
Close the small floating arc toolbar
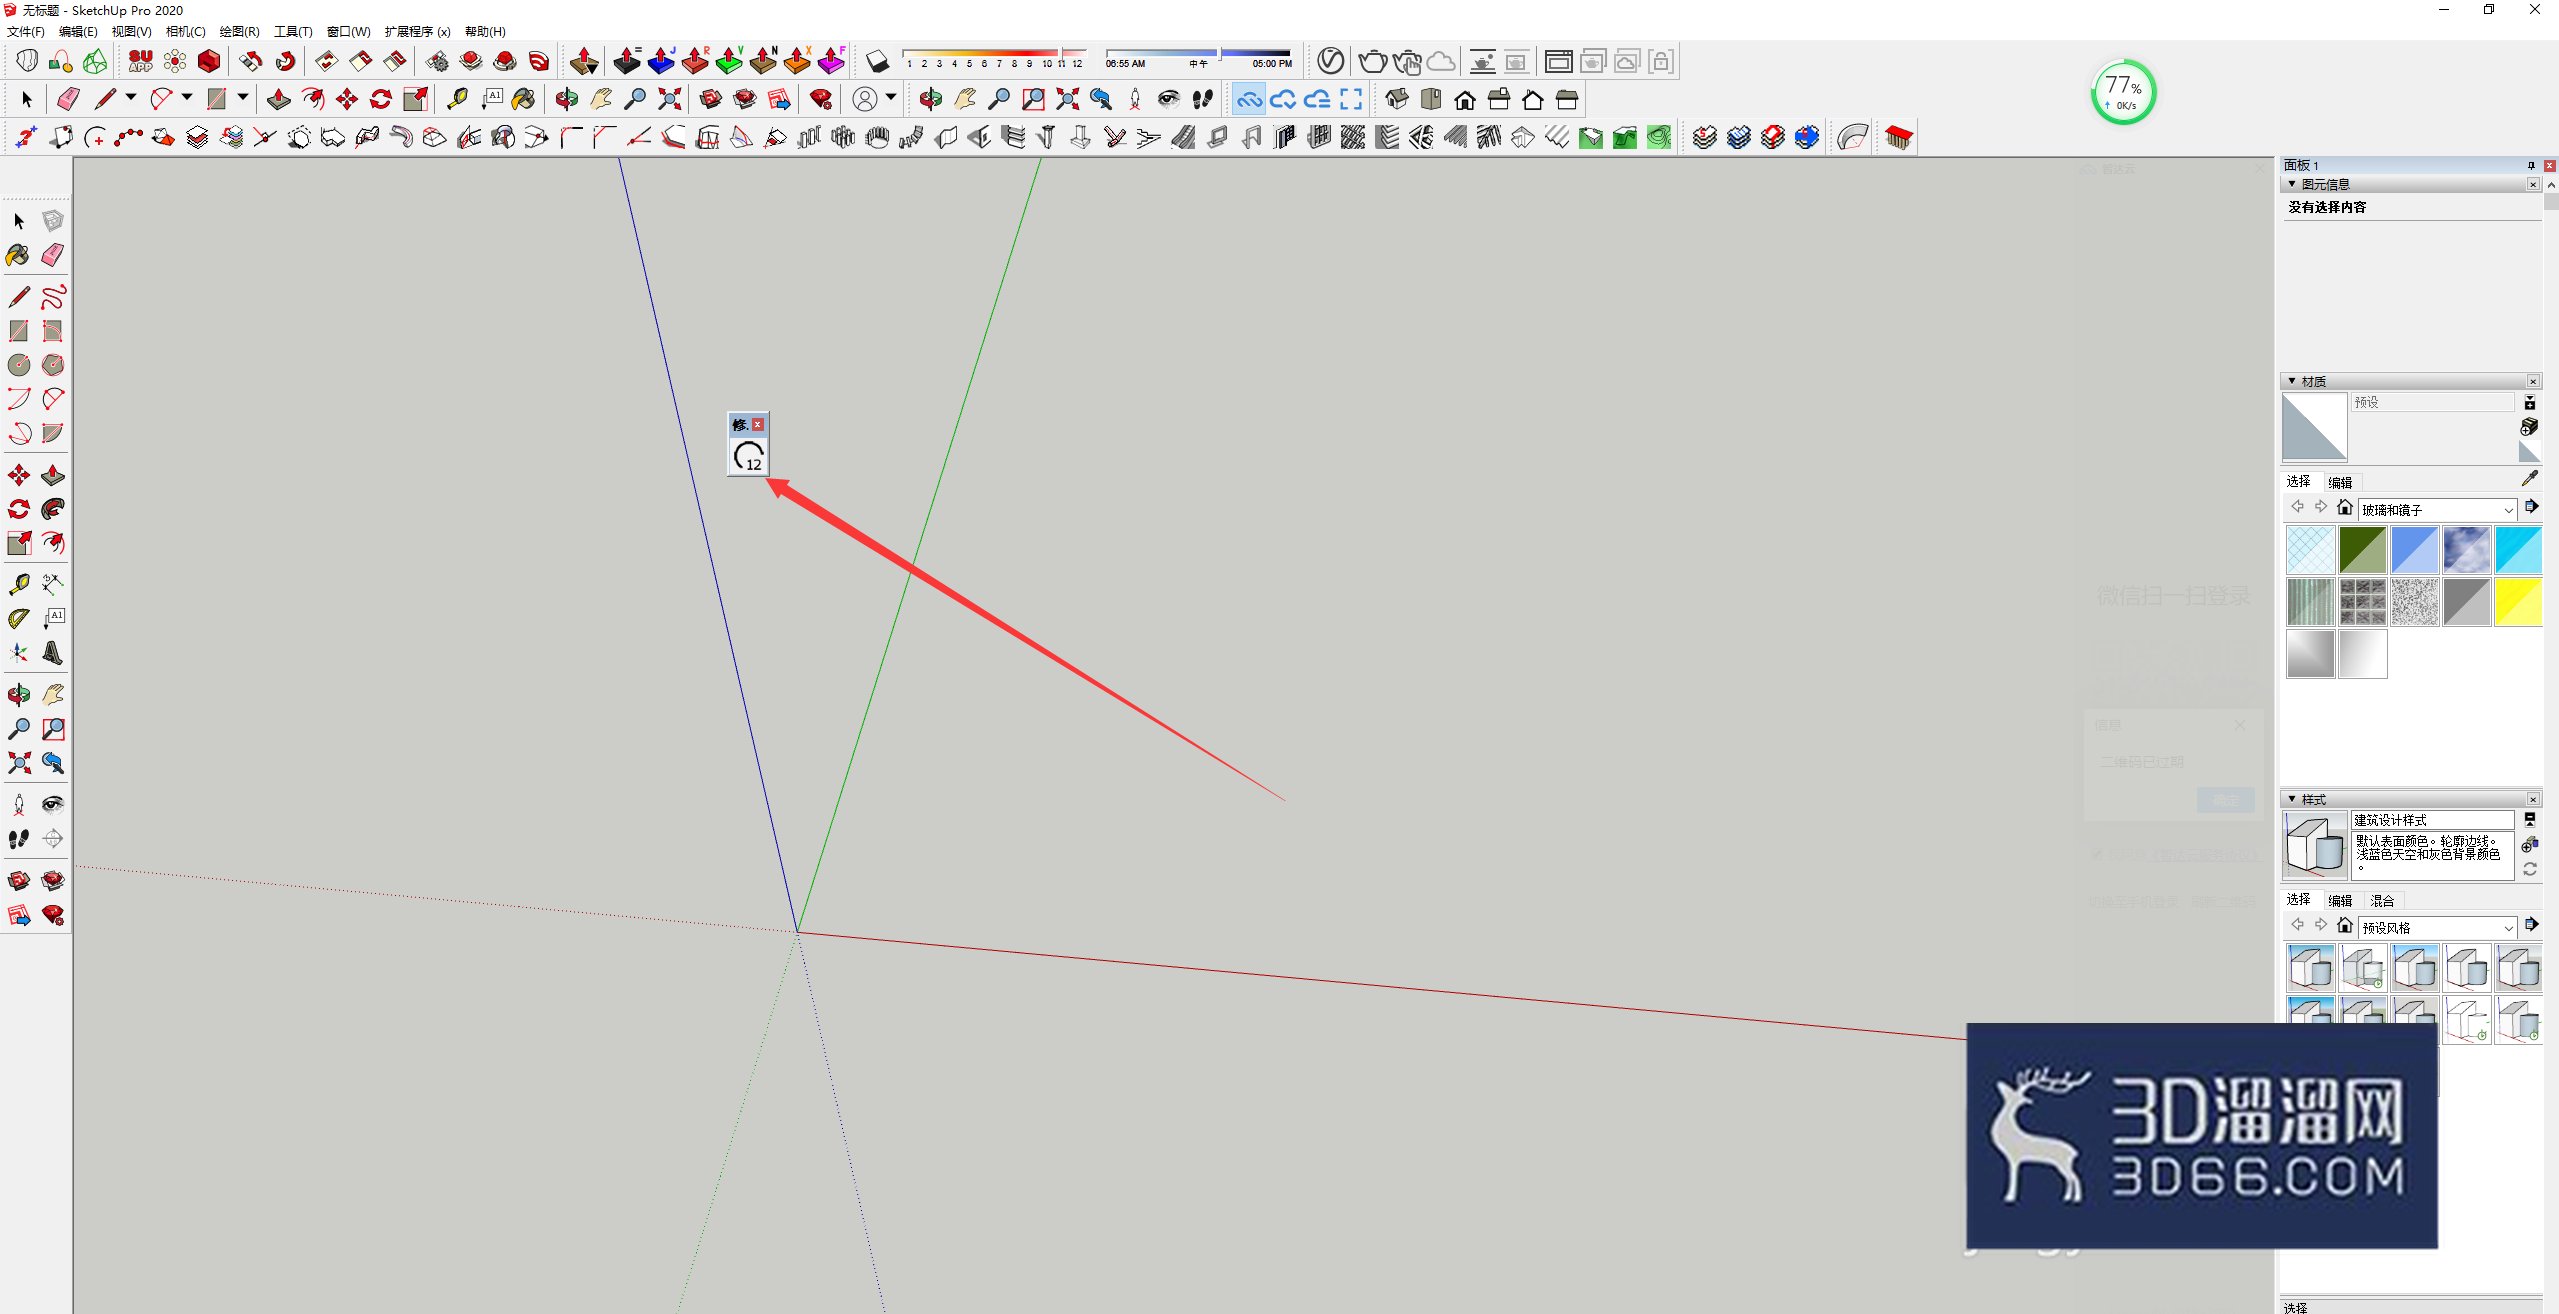coord(758,424)
